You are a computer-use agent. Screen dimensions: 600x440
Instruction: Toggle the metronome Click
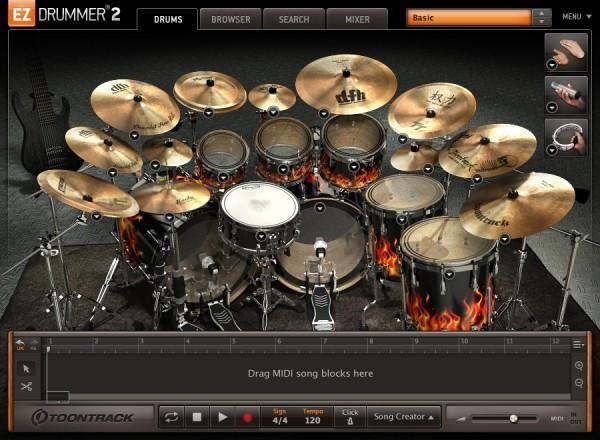[350, 416]
